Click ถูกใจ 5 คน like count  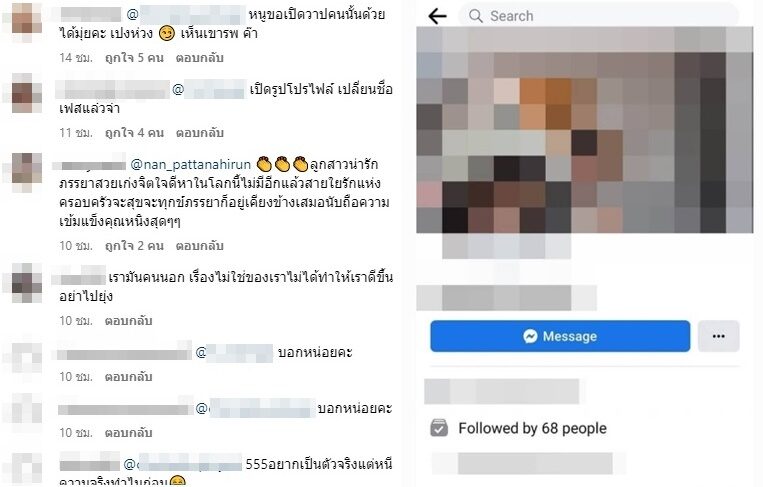pos(134,58)
